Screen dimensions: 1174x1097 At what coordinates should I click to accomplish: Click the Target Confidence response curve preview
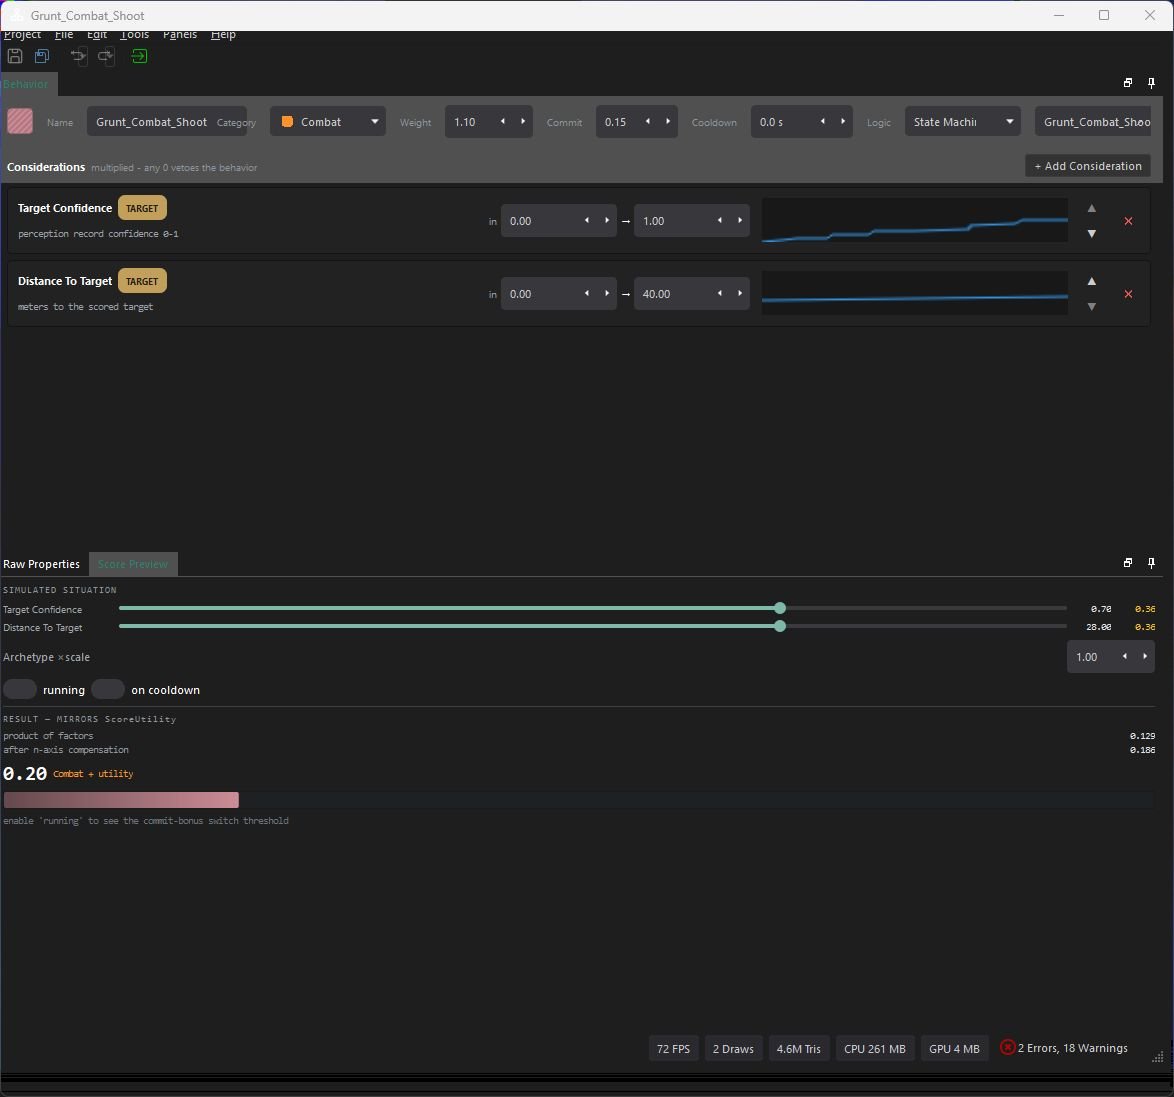(x=915, y=220)
